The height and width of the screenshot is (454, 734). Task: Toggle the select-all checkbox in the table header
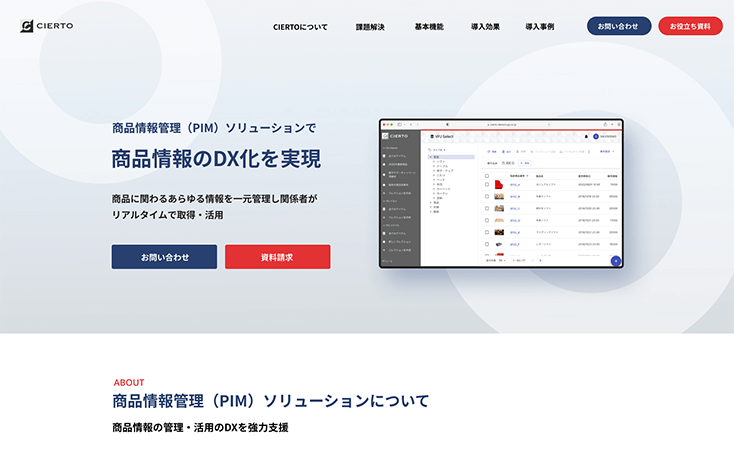(x=487, y=175)
